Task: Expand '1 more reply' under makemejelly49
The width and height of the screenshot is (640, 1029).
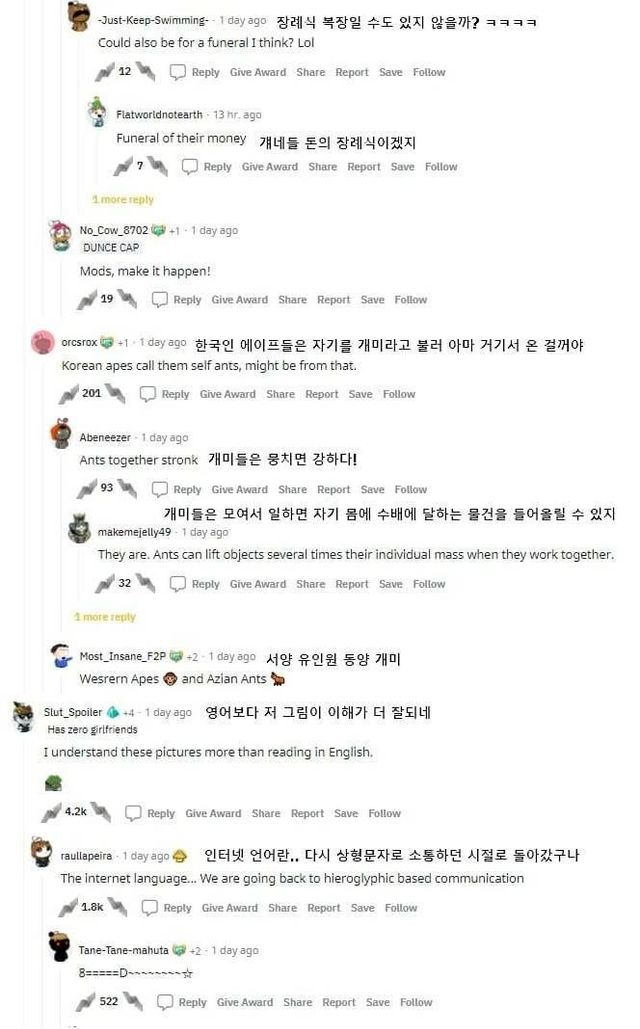Action: point(104,617)
